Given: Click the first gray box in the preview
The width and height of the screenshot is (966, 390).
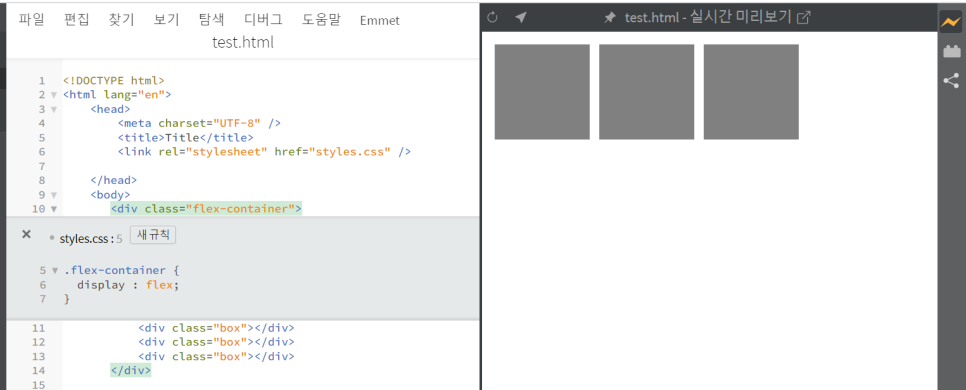Looking at the screenshot, I should pyautogui.click(x=542, y=92).
